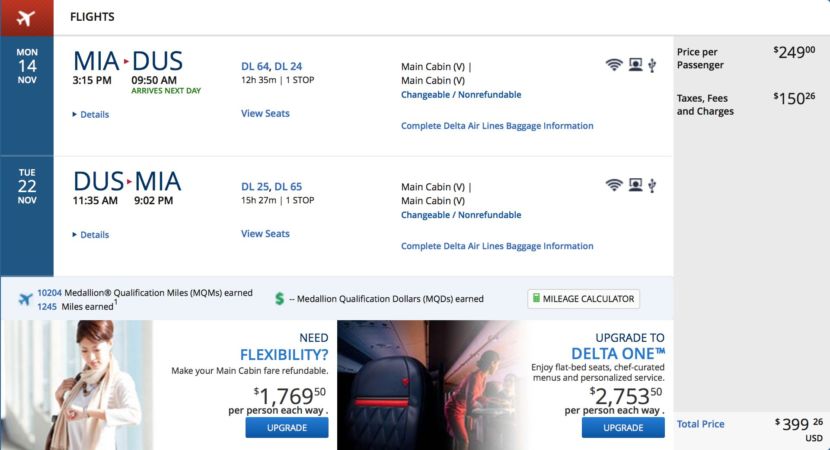The width and height of the screenshot is (830, 450).
Task: Open Changeable / Nonrefundable link for outbound flight
Action: click(x=461, y=95)
